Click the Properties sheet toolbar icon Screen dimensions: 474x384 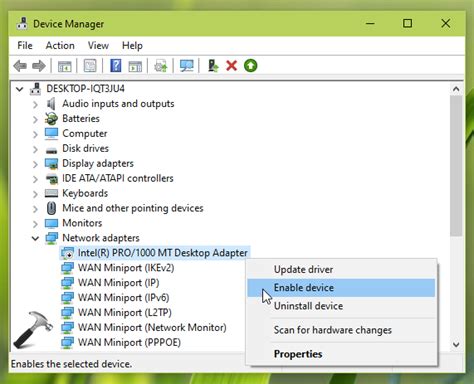point(90,66)
